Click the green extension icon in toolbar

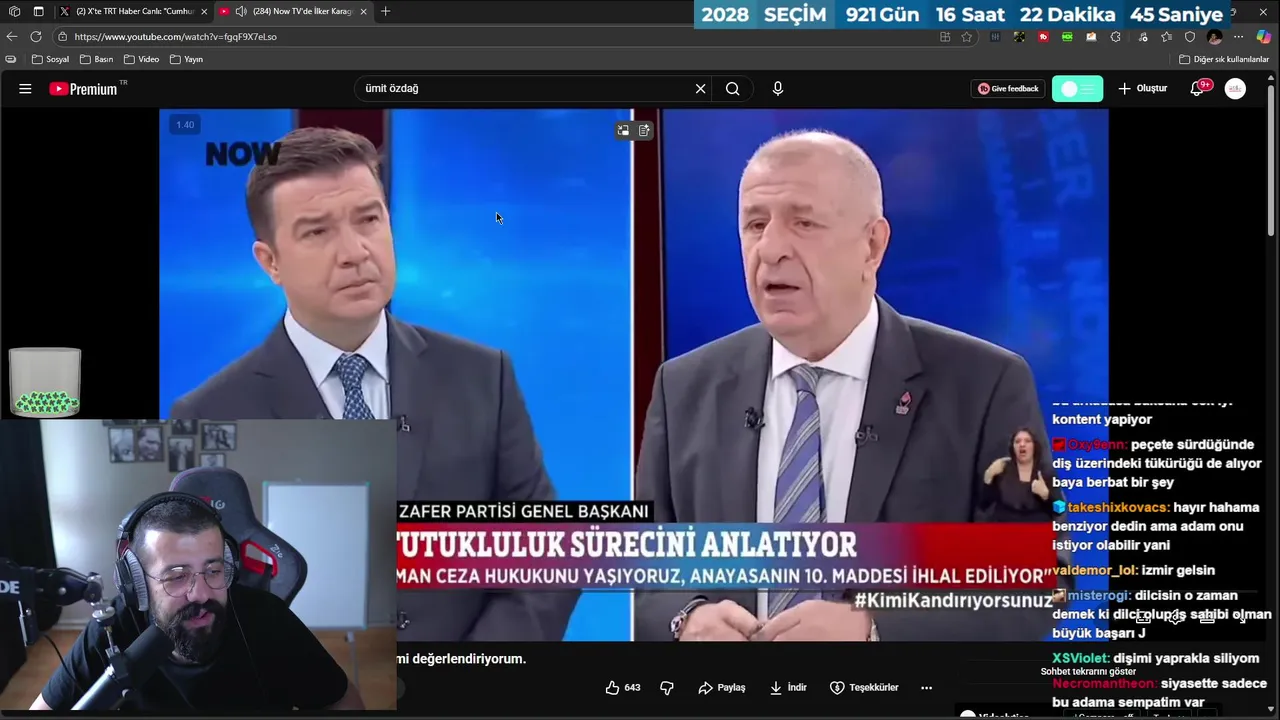(x=1067, y=37)
